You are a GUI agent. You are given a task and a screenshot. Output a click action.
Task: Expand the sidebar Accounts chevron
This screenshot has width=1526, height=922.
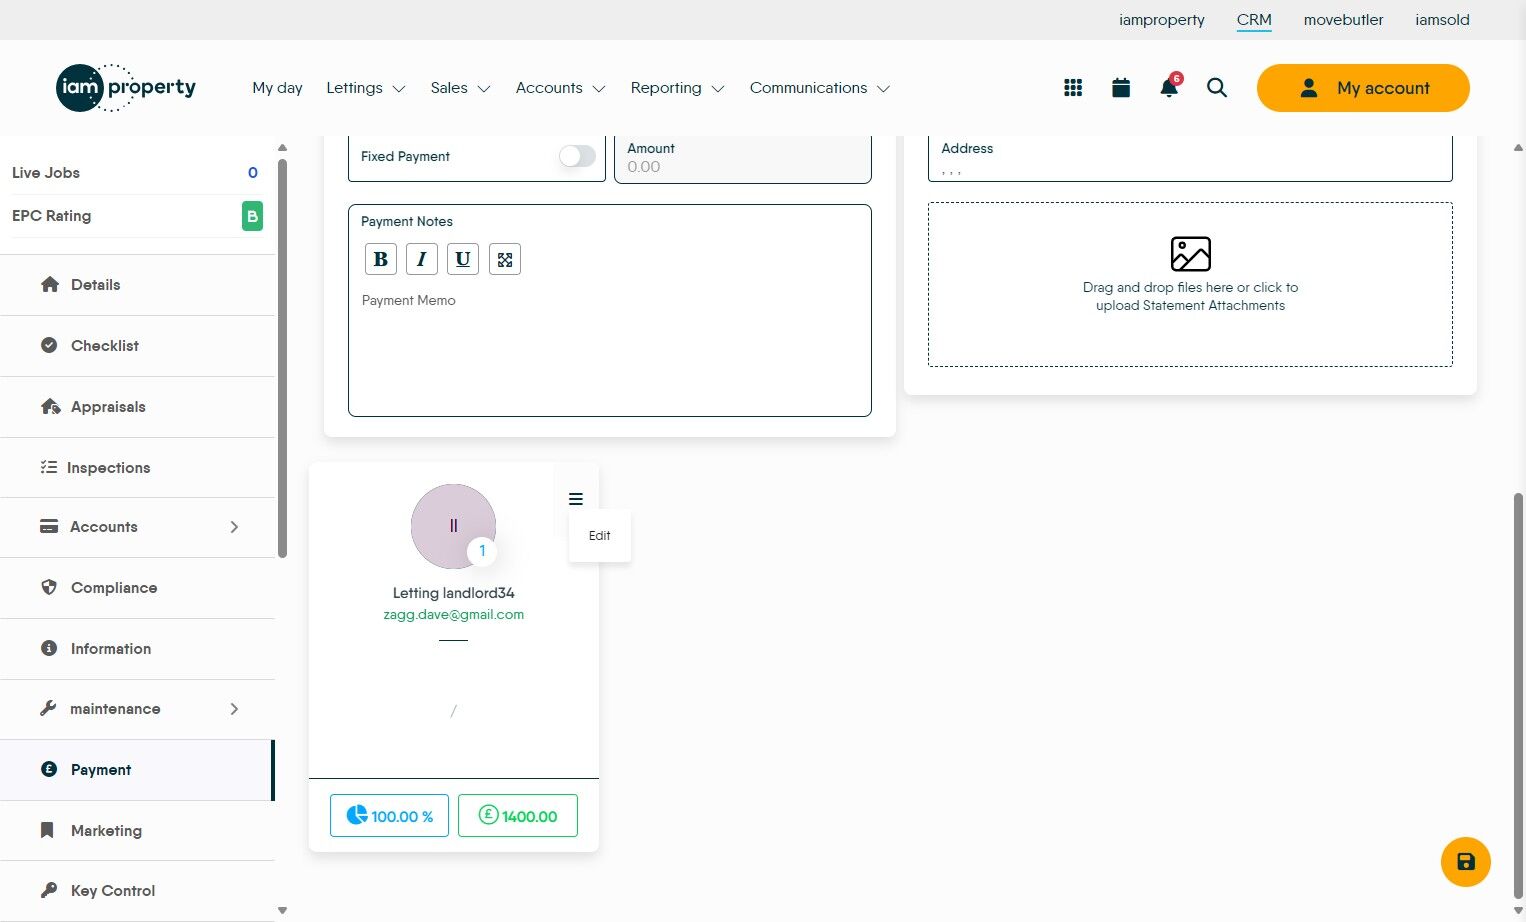point(234,527)
